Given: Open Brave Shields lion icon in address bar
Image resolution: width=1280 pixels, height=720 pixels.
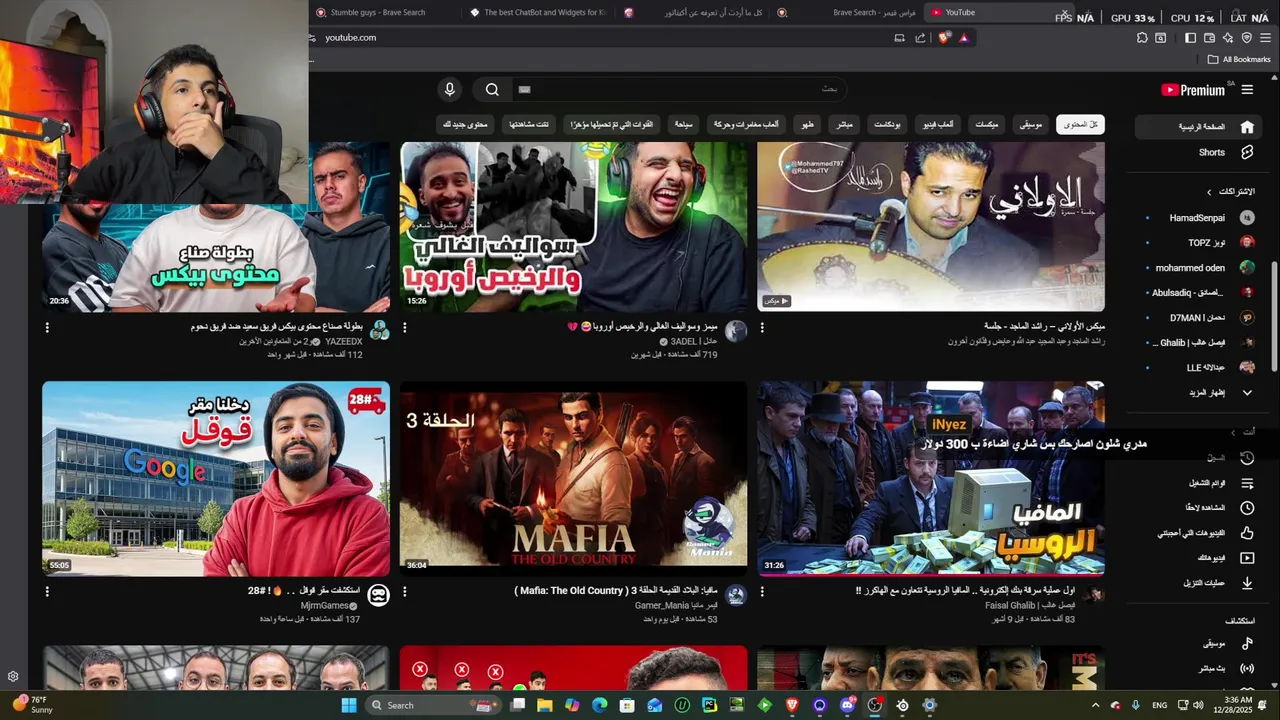Looking at the screenshot, I should (x=944, y=38).
